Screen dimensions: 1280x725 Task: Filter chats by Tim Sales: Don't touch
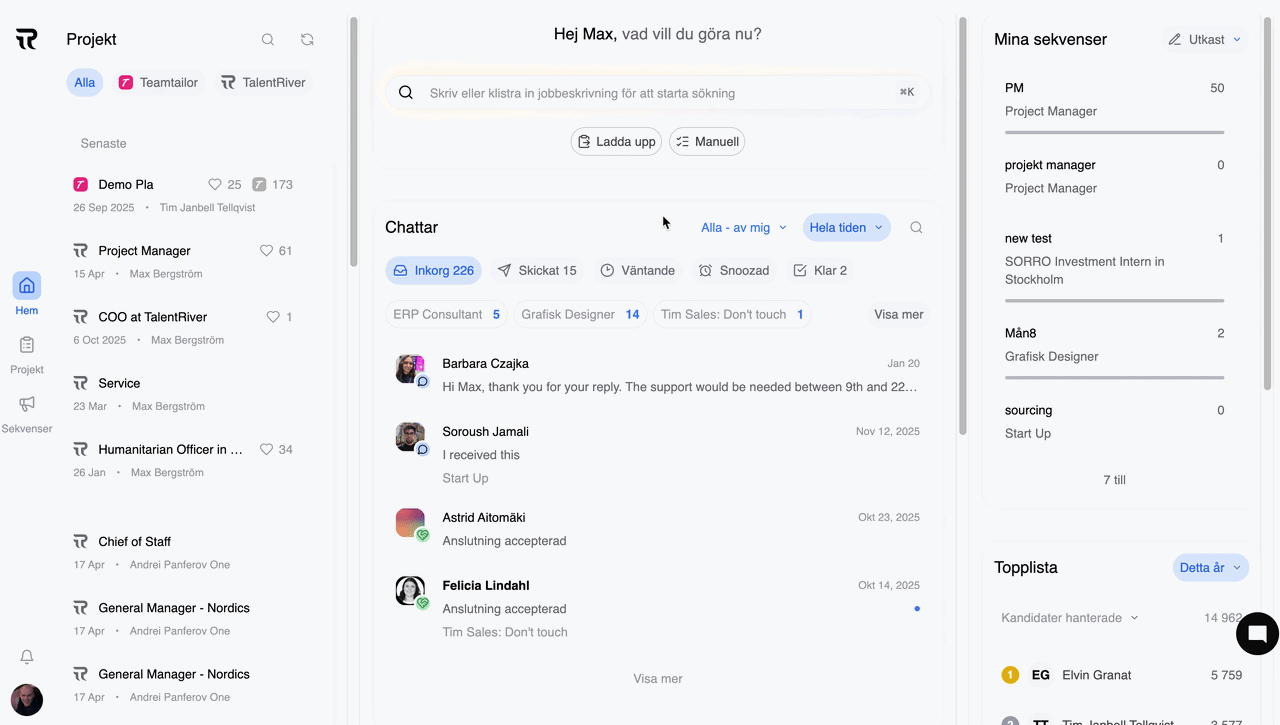click(732, 314)
